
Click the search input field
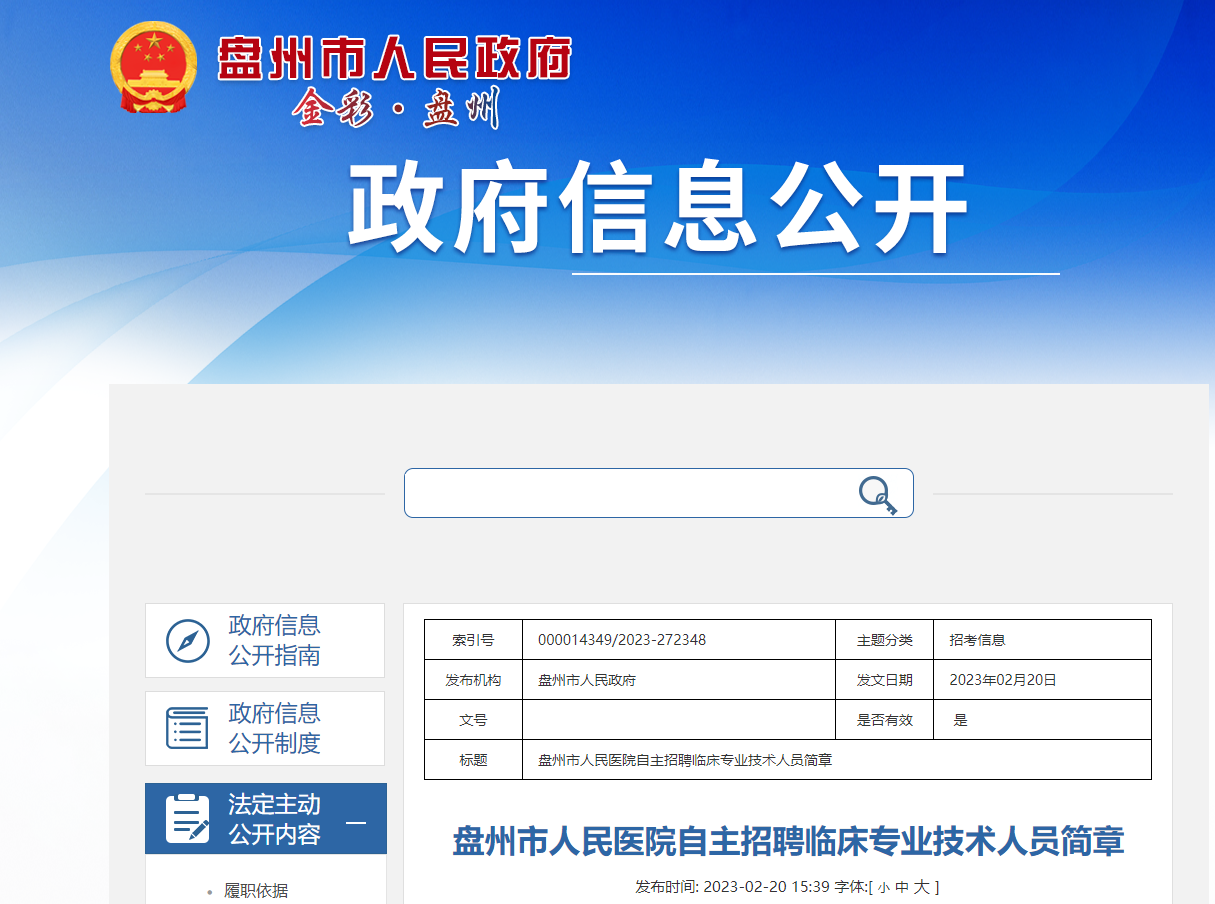(659, 493)
